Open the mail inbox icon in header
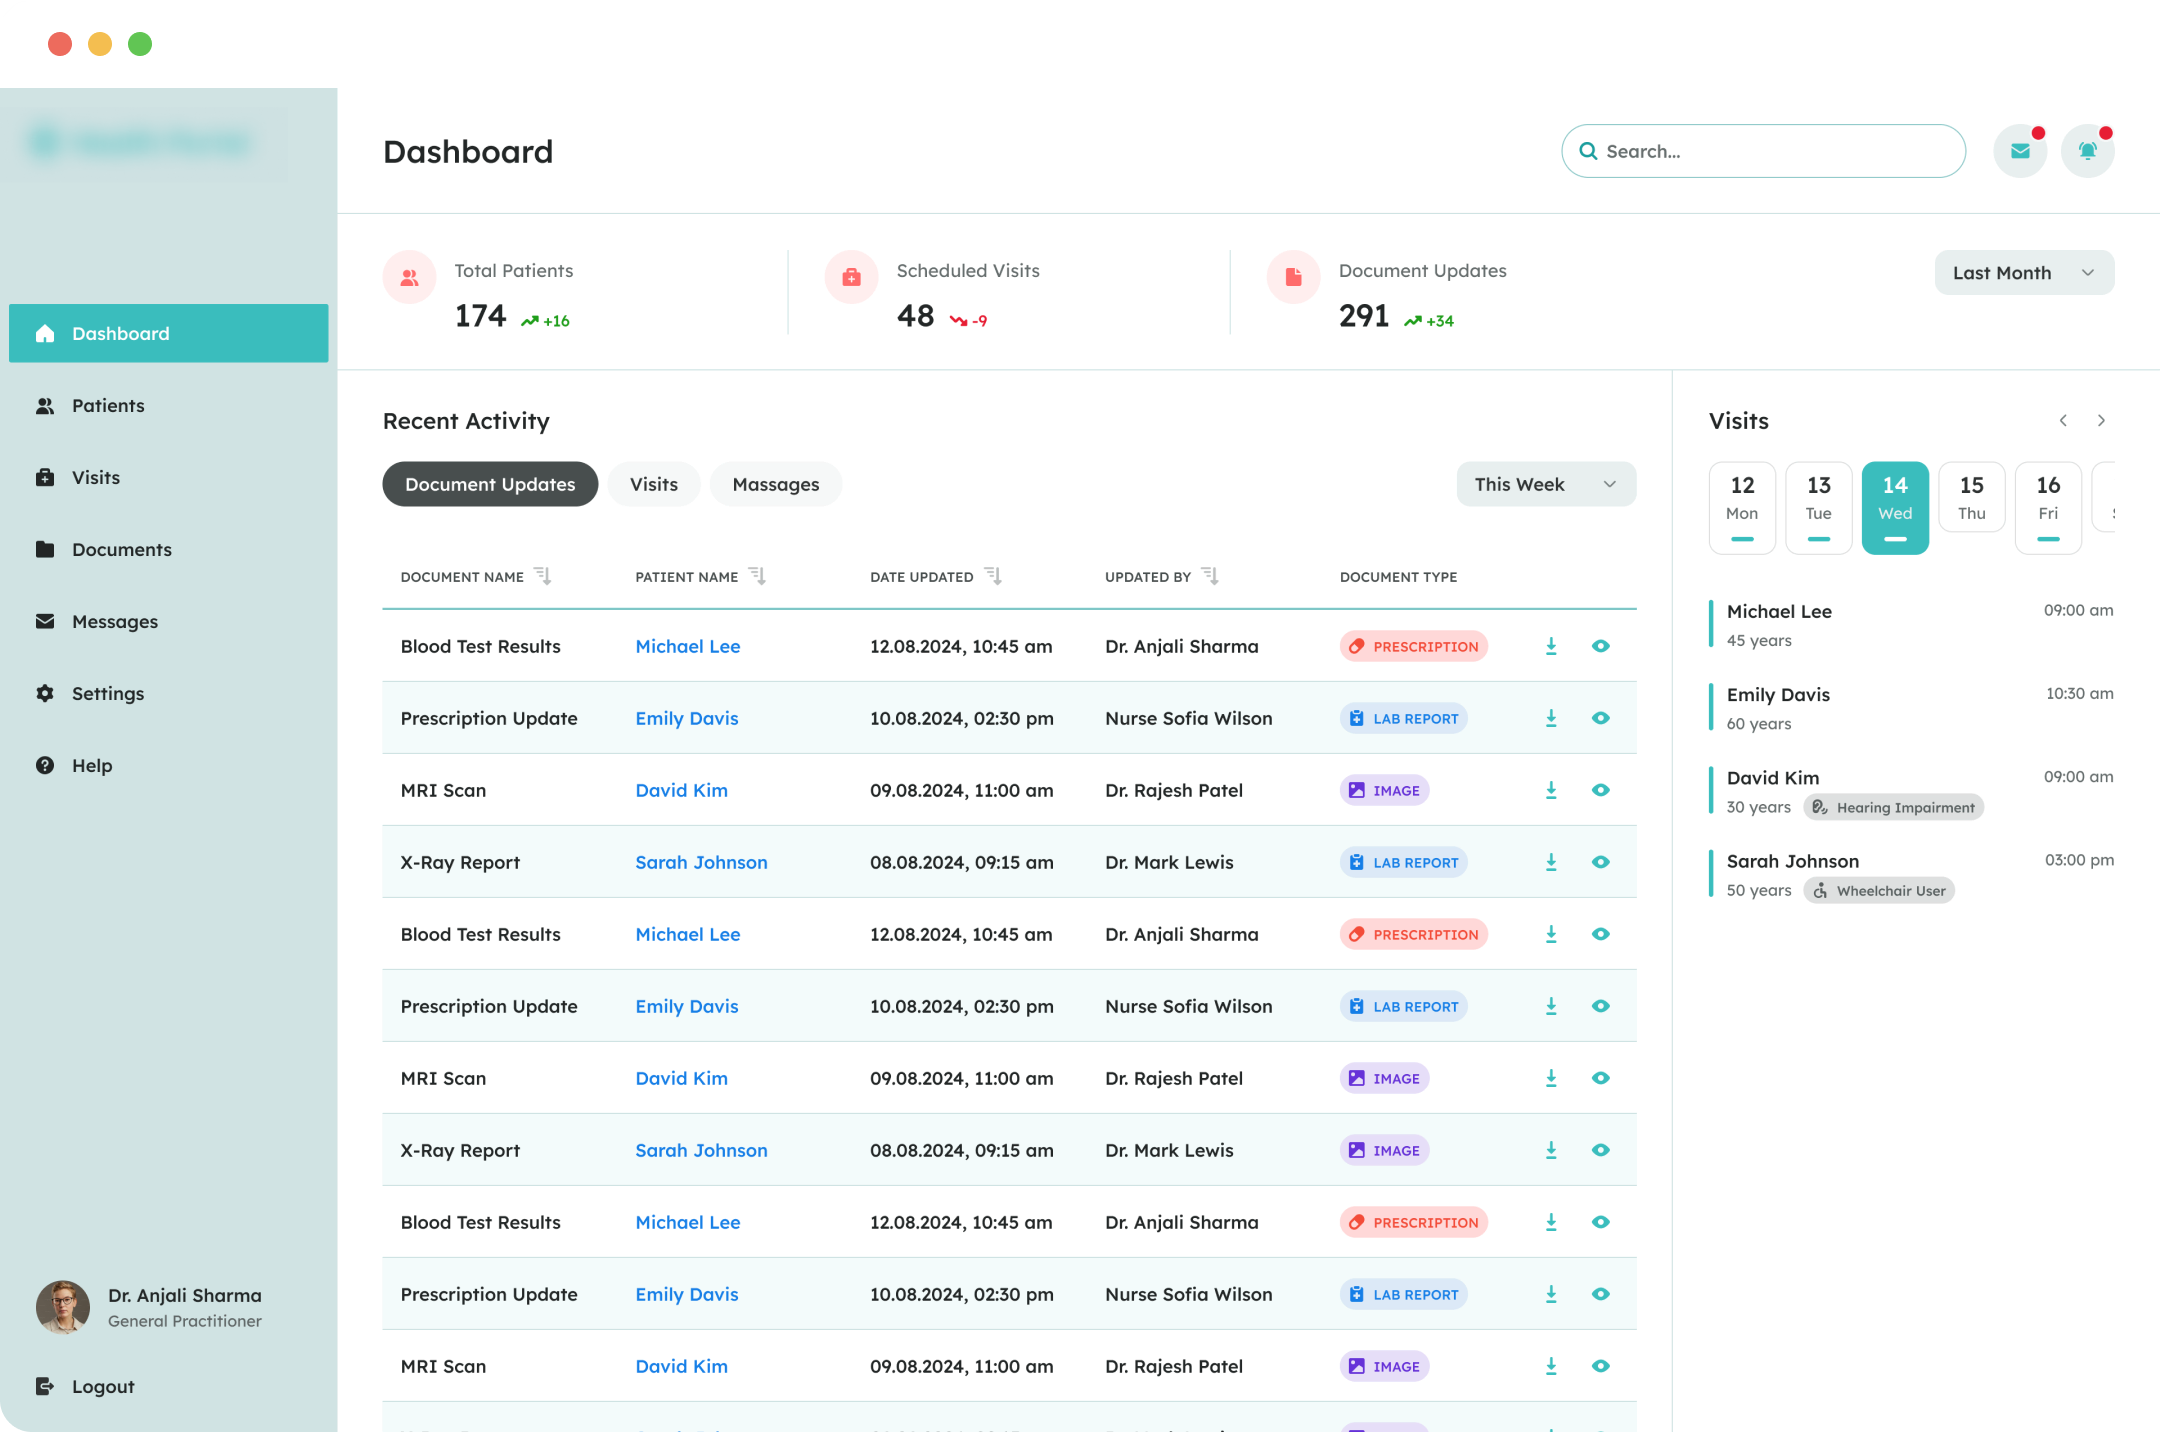The width and height of the screenshot is (2160, 1432). [2020, 151]
